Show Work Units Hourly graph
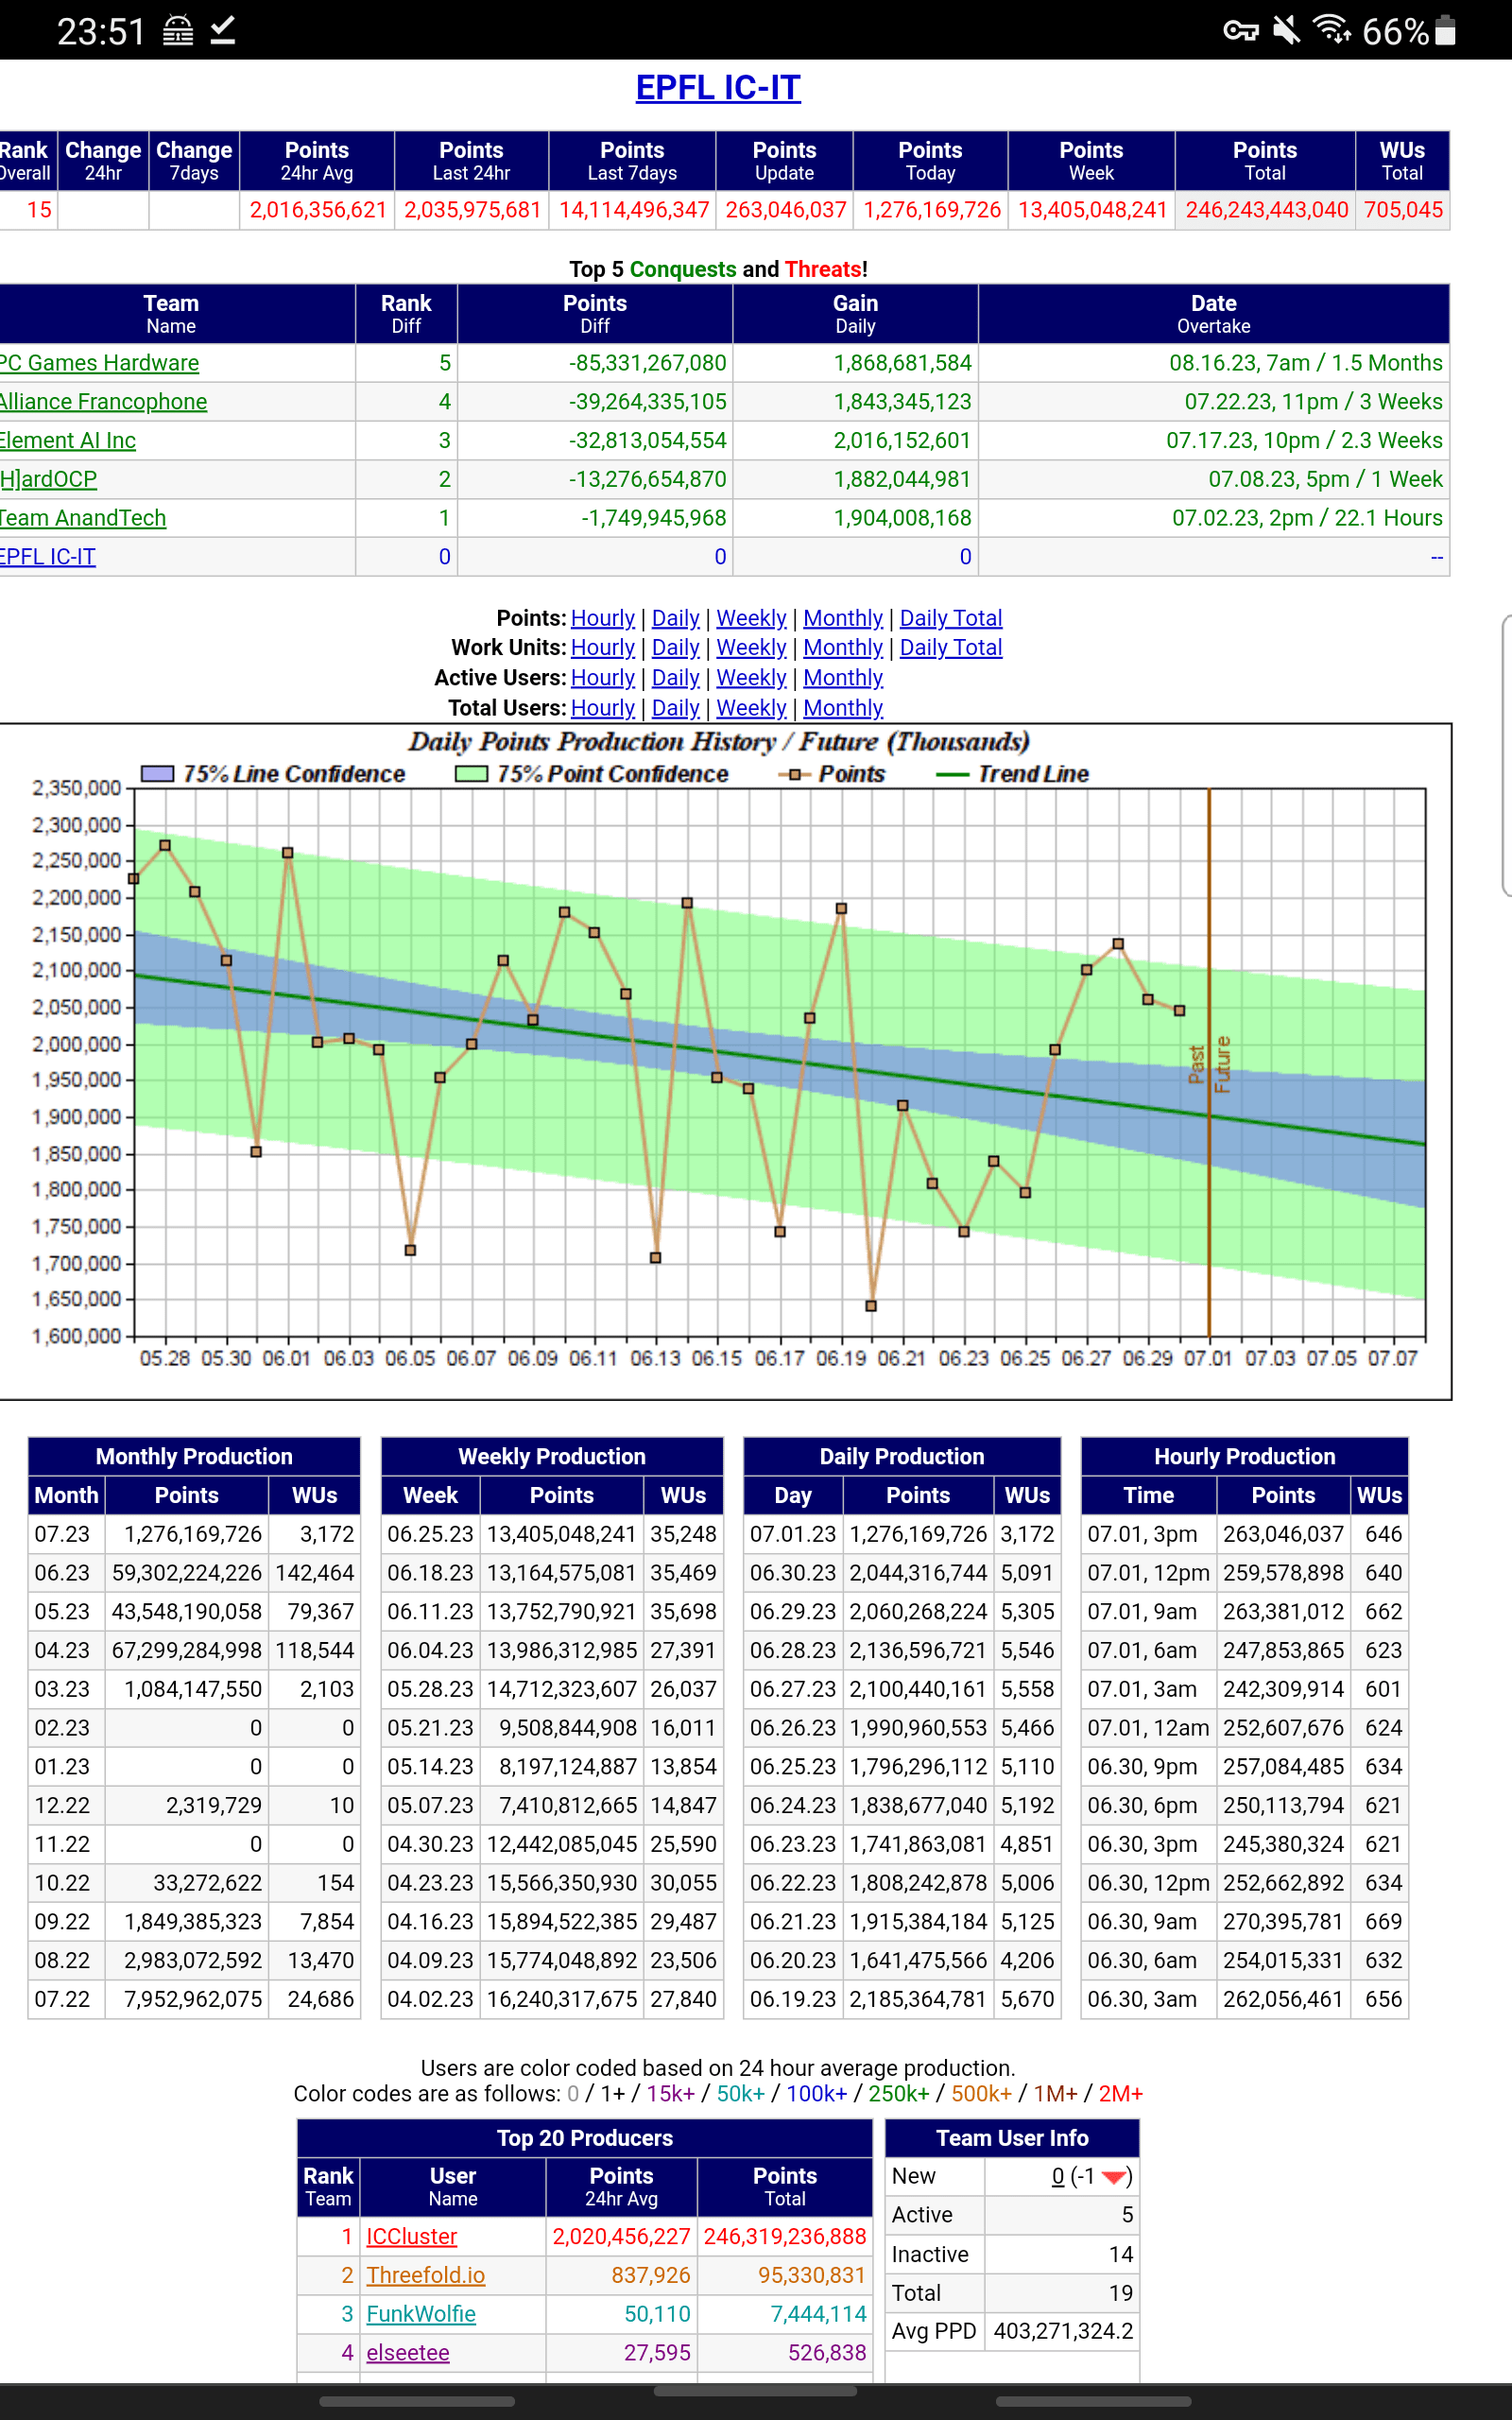1512x2420 pixels. (x=603, y=648)
